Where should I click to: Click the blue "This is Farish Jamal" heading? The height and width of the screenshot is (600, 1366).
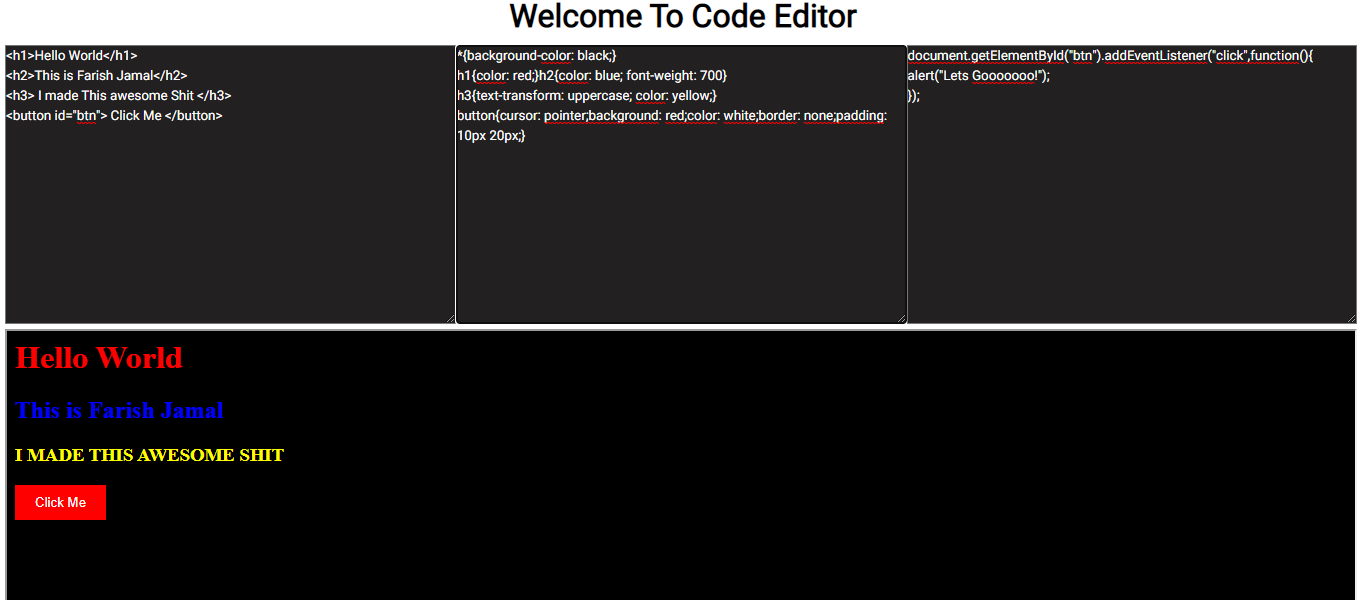(x=119, y=410)
